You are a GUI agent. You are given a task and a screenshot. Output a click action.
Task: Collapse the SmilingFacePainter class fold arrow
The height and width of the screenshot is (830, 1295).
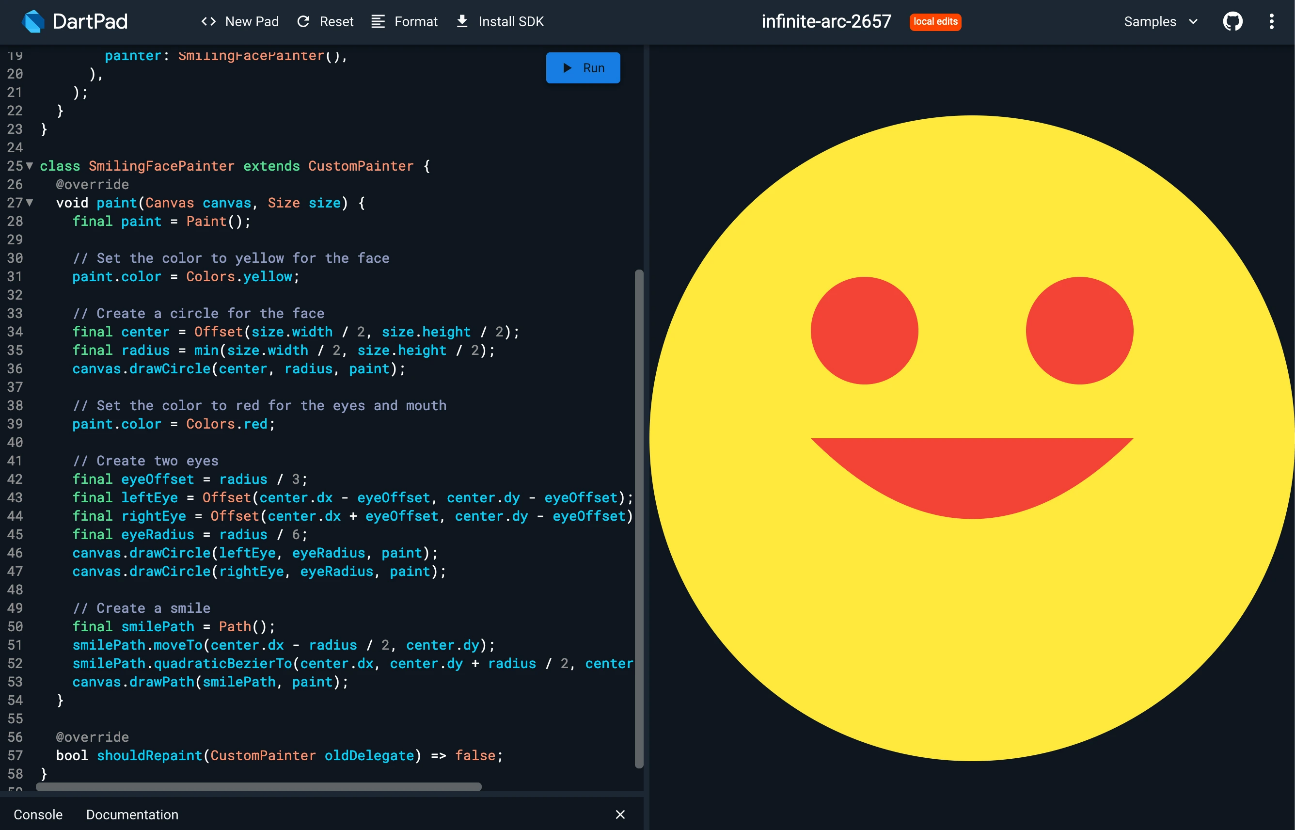coord(29,166)
